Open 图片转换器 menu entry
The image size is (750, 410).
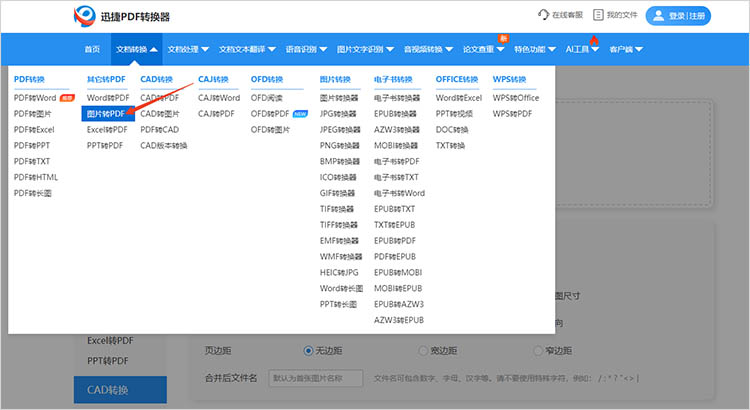[x=339, y=98]
